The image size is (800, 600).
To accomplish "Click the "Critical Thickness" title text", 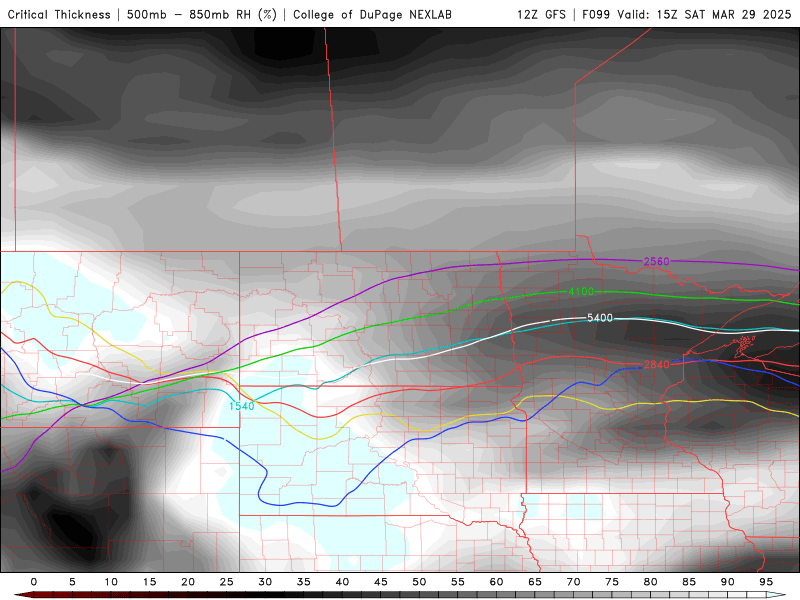I will pyautogui.click(x=59, y=14).
